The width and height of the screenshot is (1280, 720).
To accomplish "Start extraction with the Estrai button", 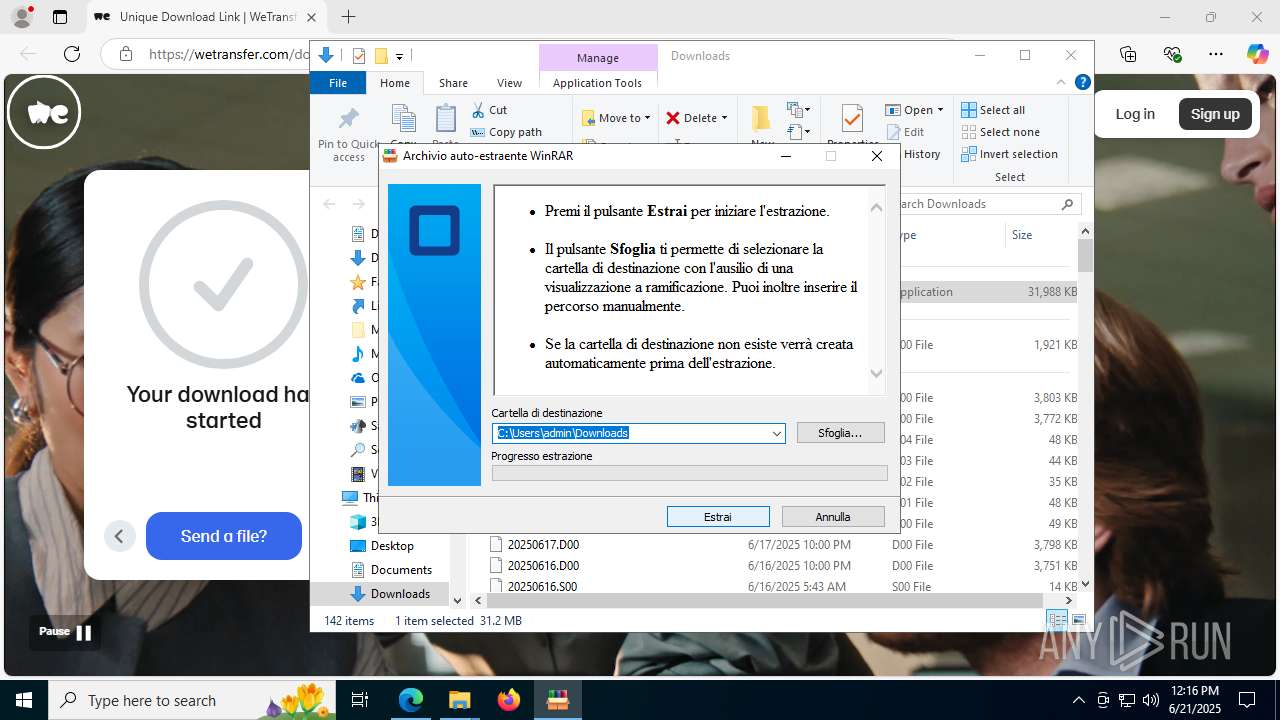I will tap(718, 517).
